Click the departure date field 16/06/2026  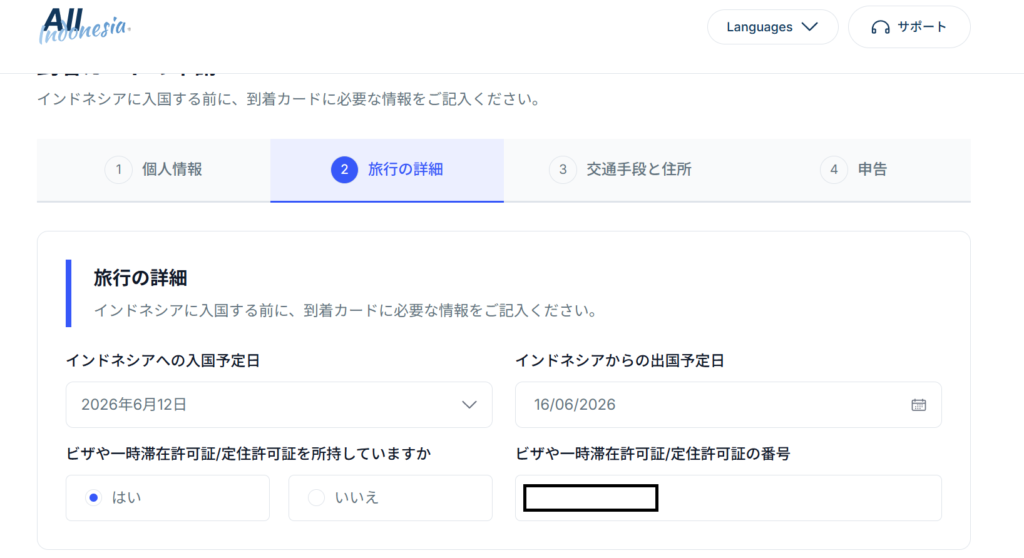tap(728, 404)
